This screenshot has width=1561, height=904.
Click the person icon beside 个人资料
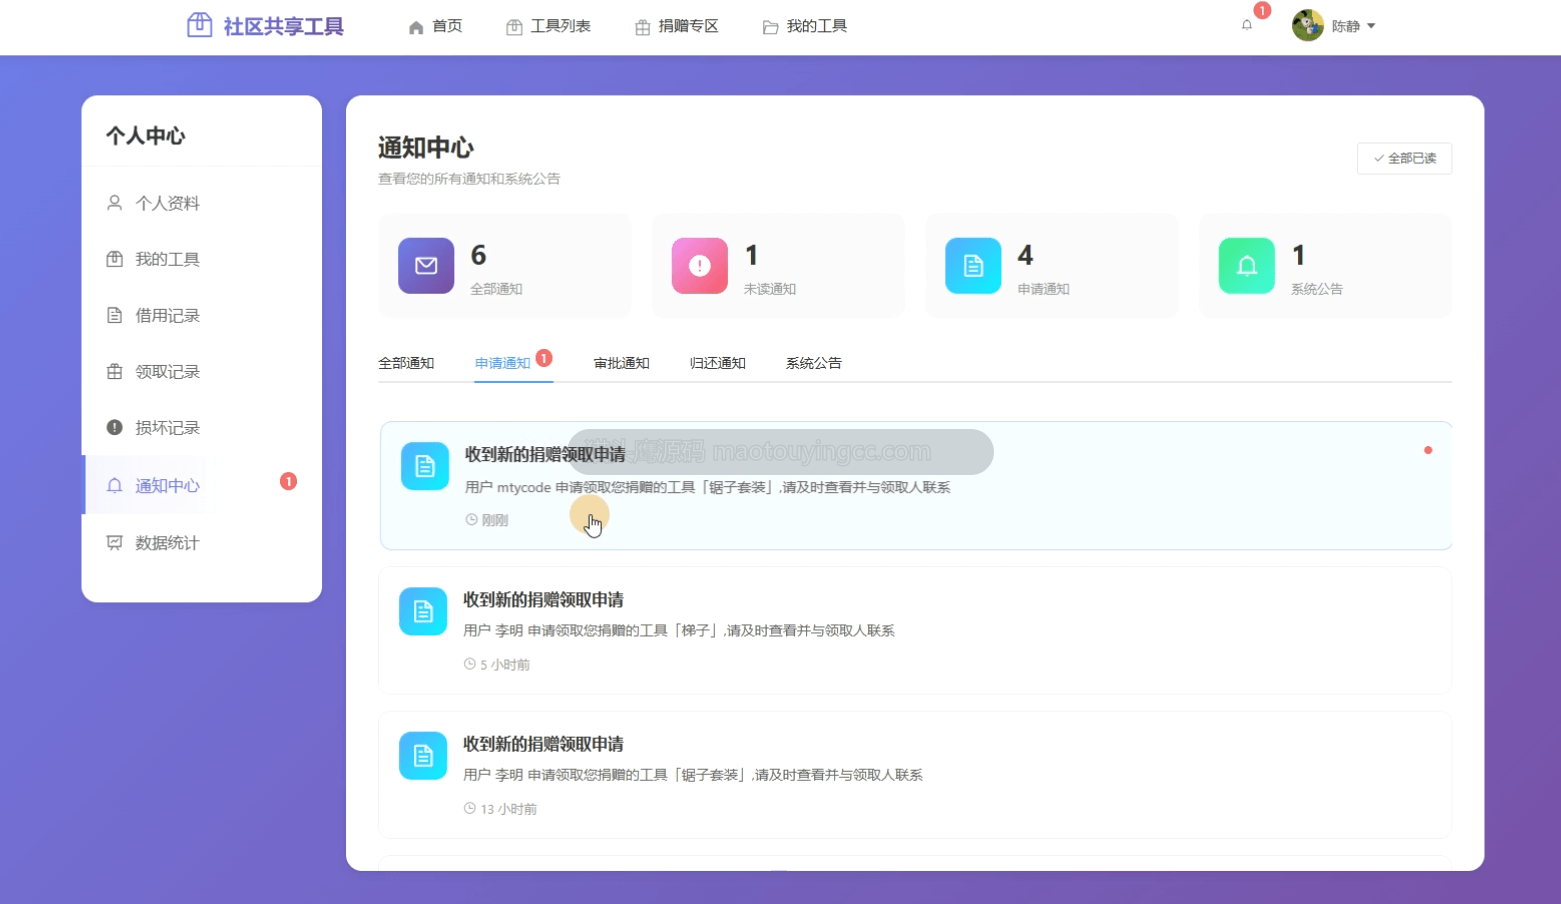115,203
